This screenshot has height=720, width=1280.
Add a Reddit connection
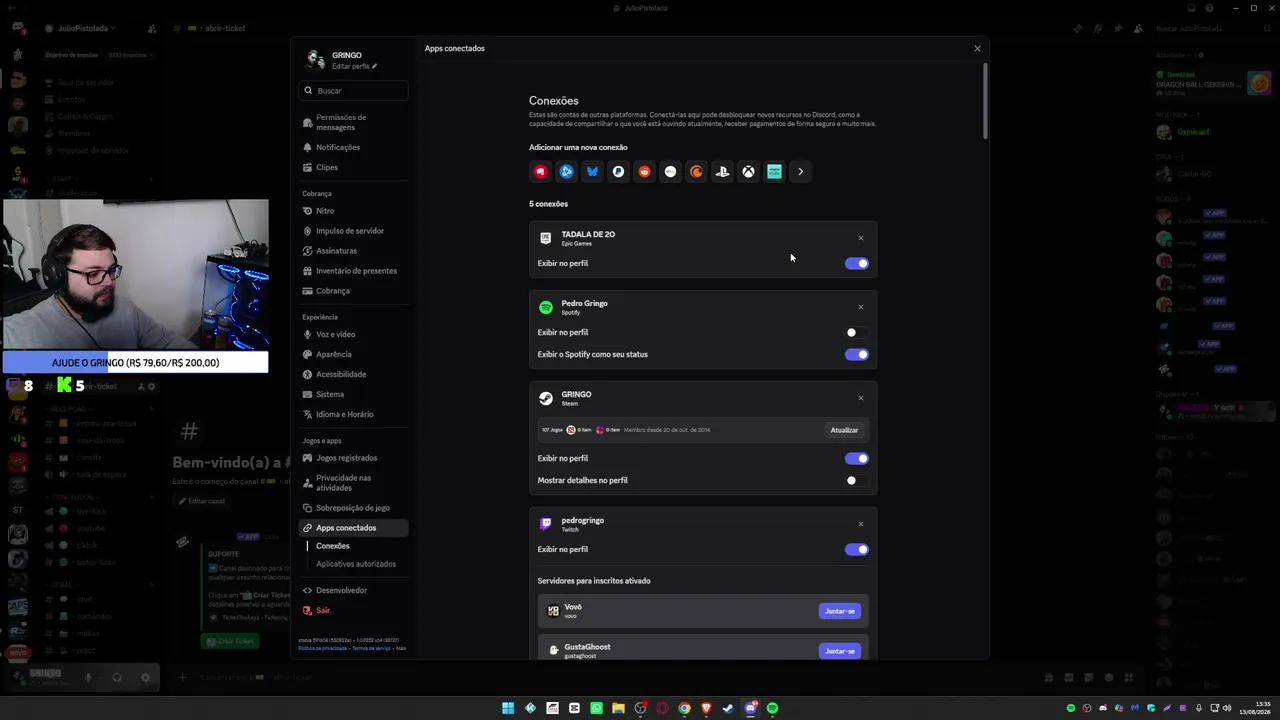tap(645, 172)
